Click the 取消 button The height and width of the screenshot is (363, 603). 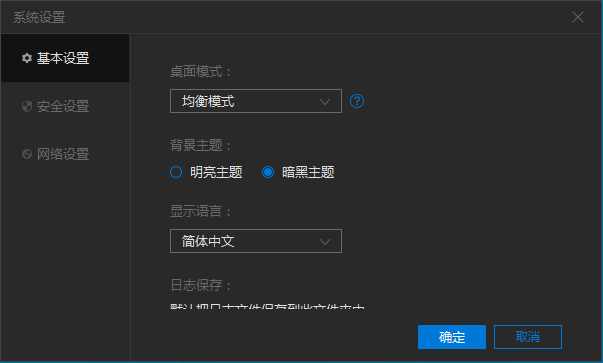coord(528,337)
